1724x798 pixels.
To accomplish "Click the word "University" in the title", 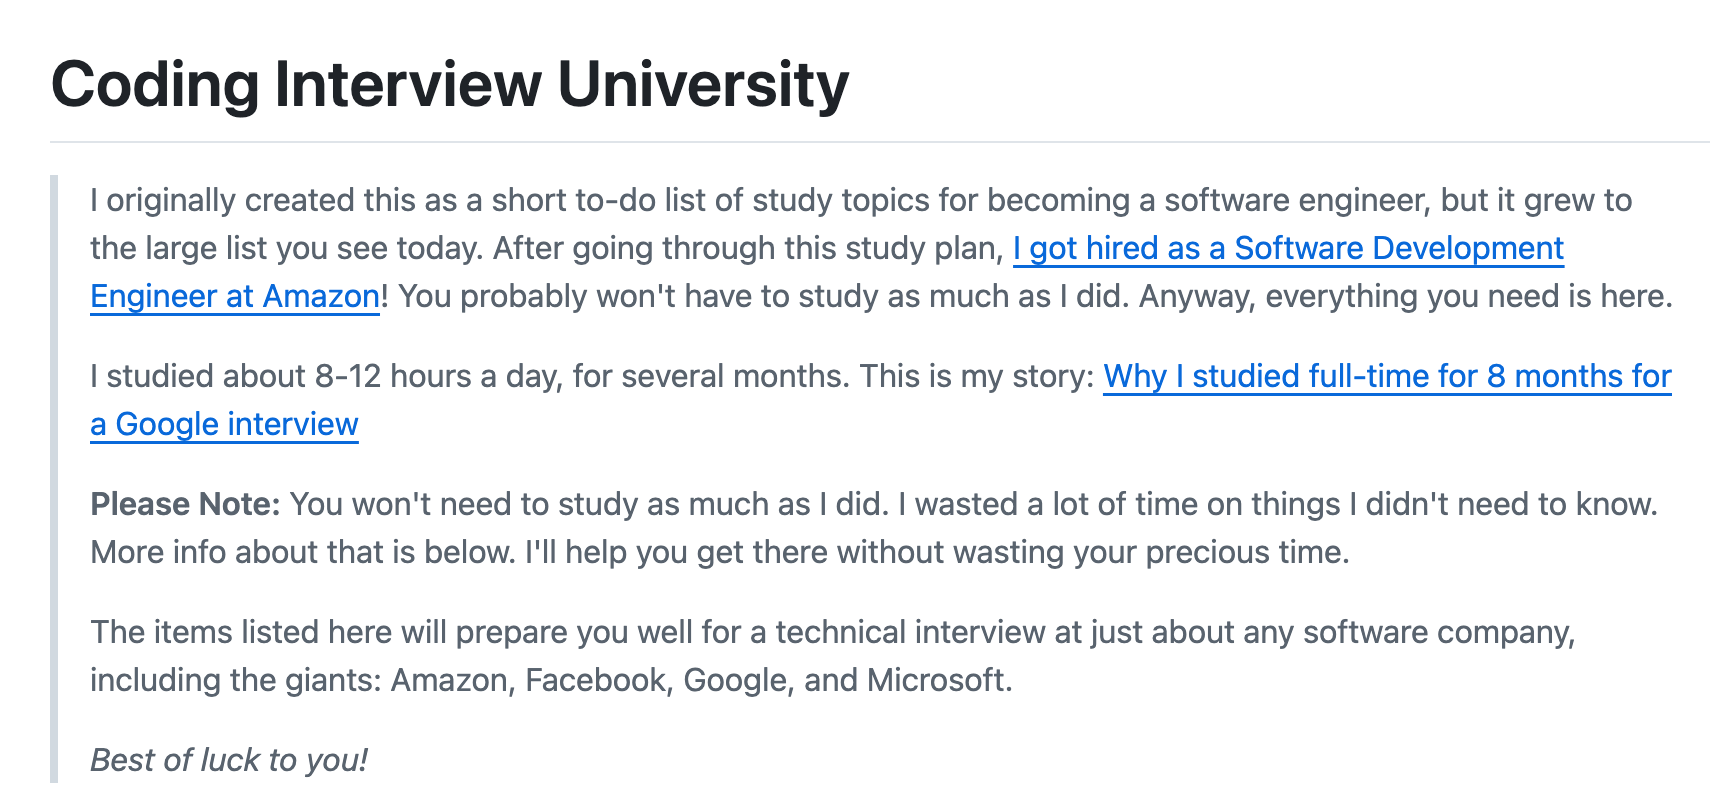I will 703,84.
